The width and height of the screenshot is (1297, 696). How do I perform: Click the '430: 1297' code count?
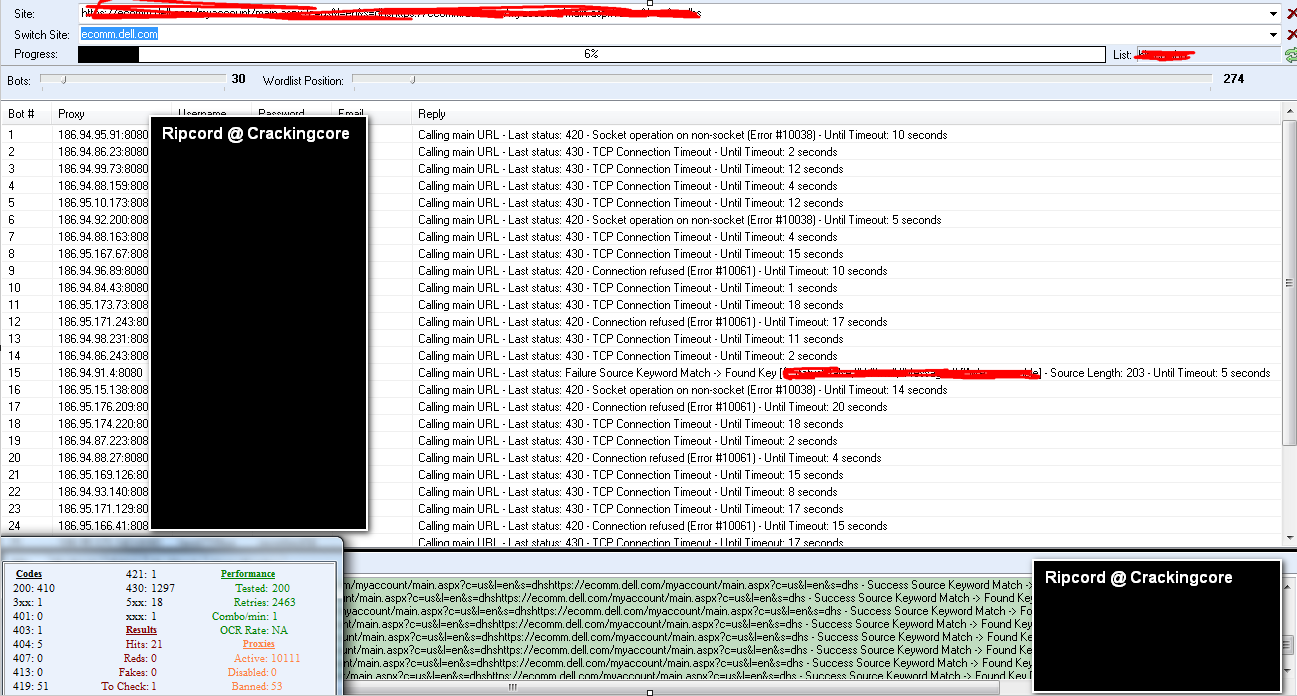click(x=150, y=588)
